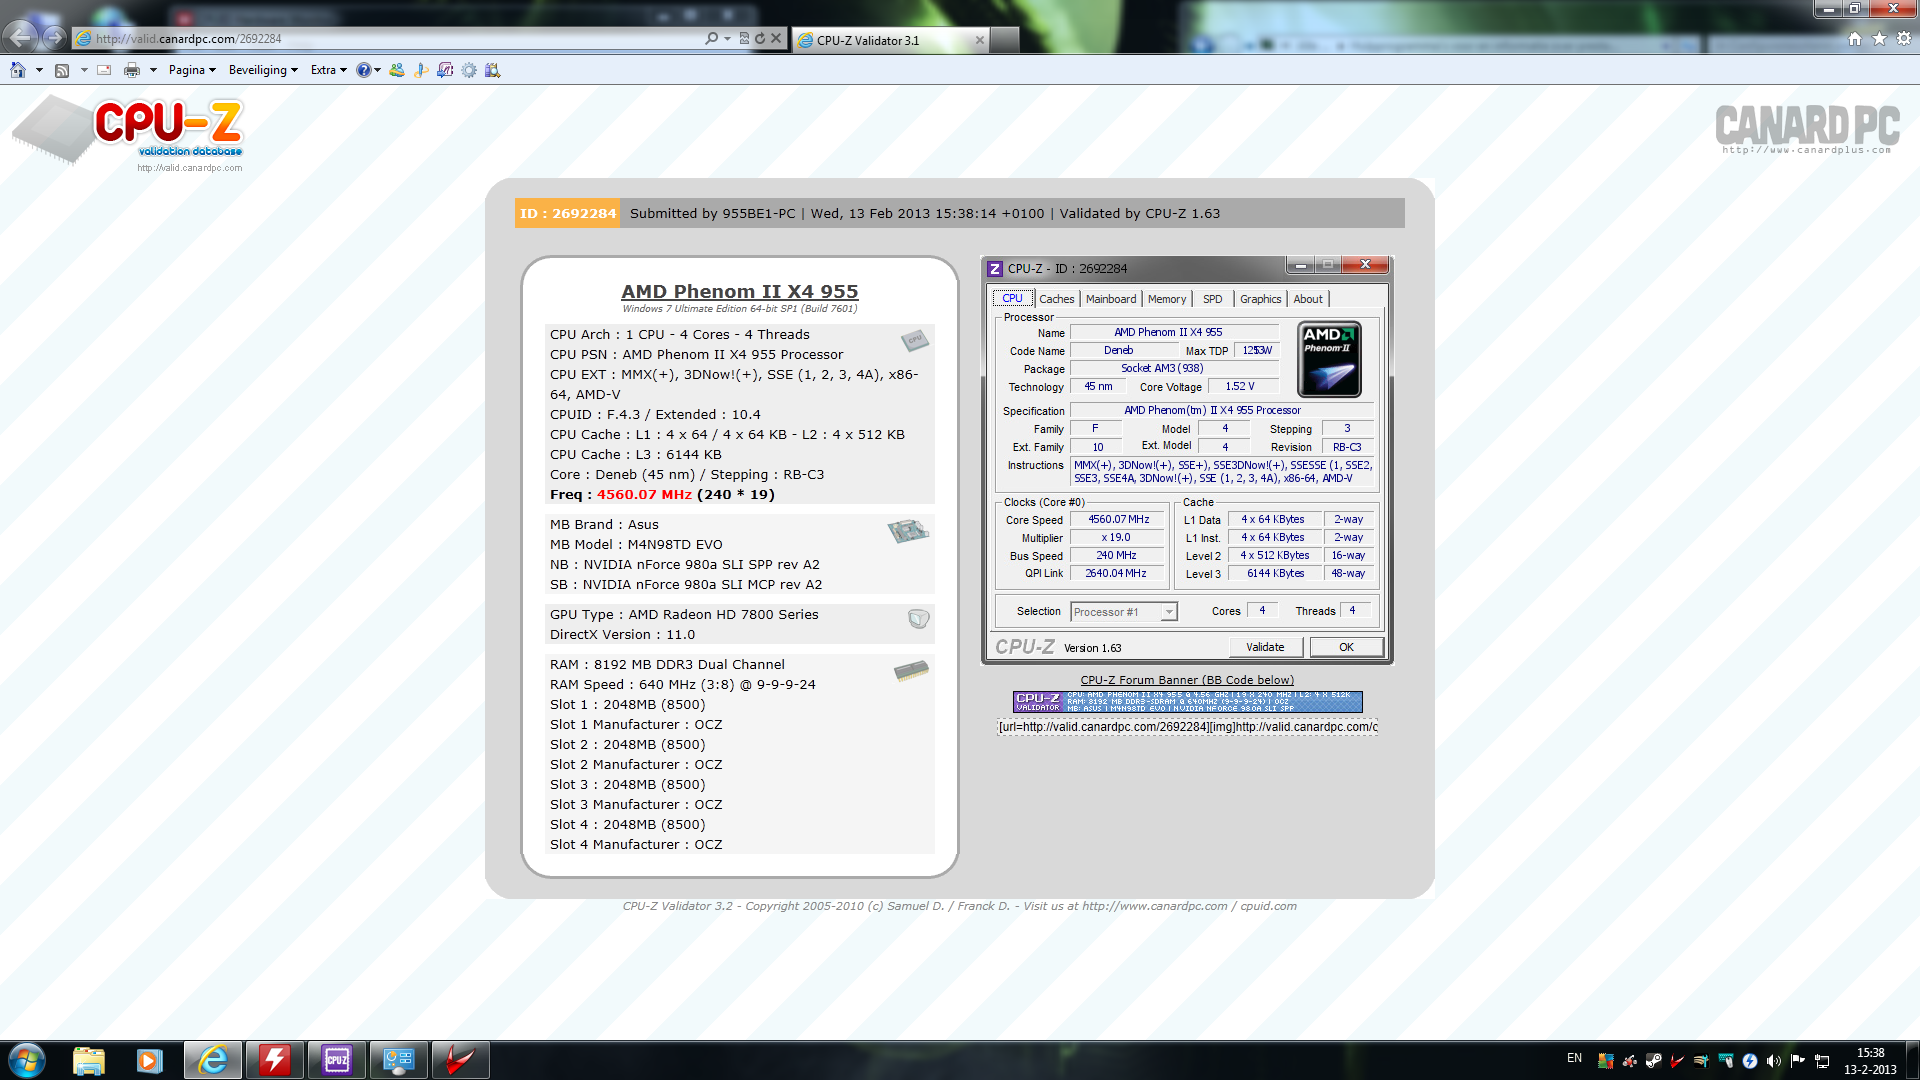Viewport: 1920px width, 1080px height.
Task: Click the RSS feeds toolbar icon
Action: 62,70
